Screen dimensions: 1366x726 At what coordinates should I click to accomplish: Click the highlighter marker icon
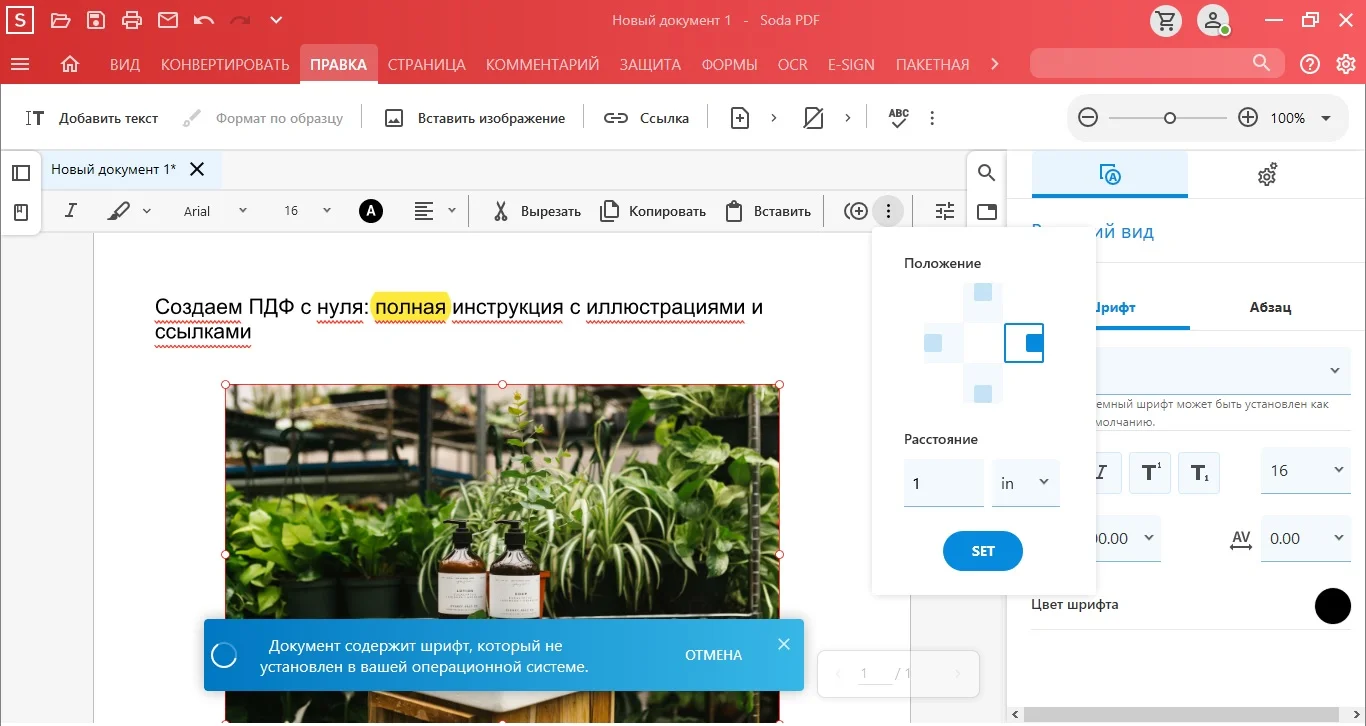pyautogui.click(x=119, y=211)
